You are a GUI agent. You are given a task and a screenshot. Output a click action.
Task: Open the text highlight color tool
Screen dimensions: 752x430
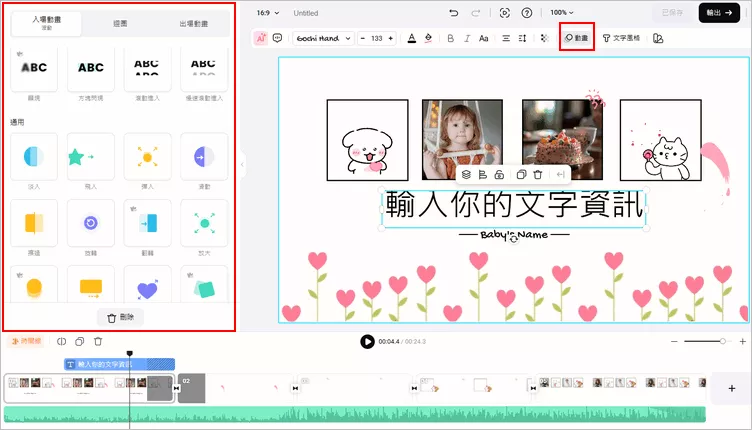tap(428, 38)
